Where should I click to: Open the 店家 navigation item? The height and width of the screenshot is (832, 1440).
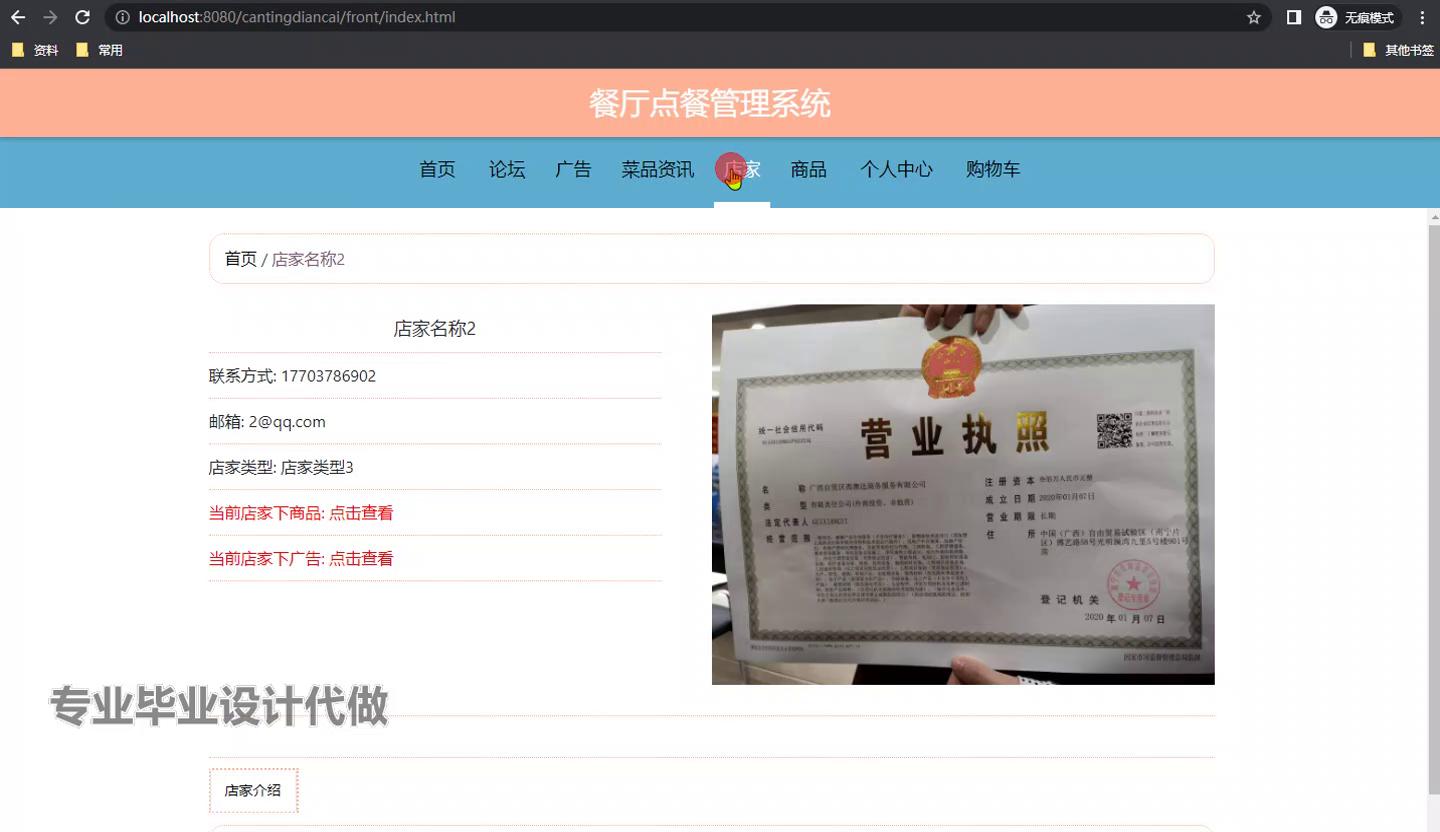point(742,169)
